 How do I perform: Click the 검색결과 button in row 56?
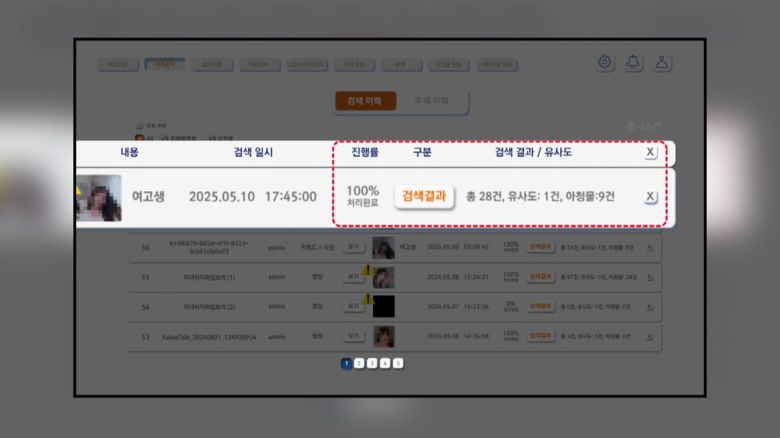[541, 247]
